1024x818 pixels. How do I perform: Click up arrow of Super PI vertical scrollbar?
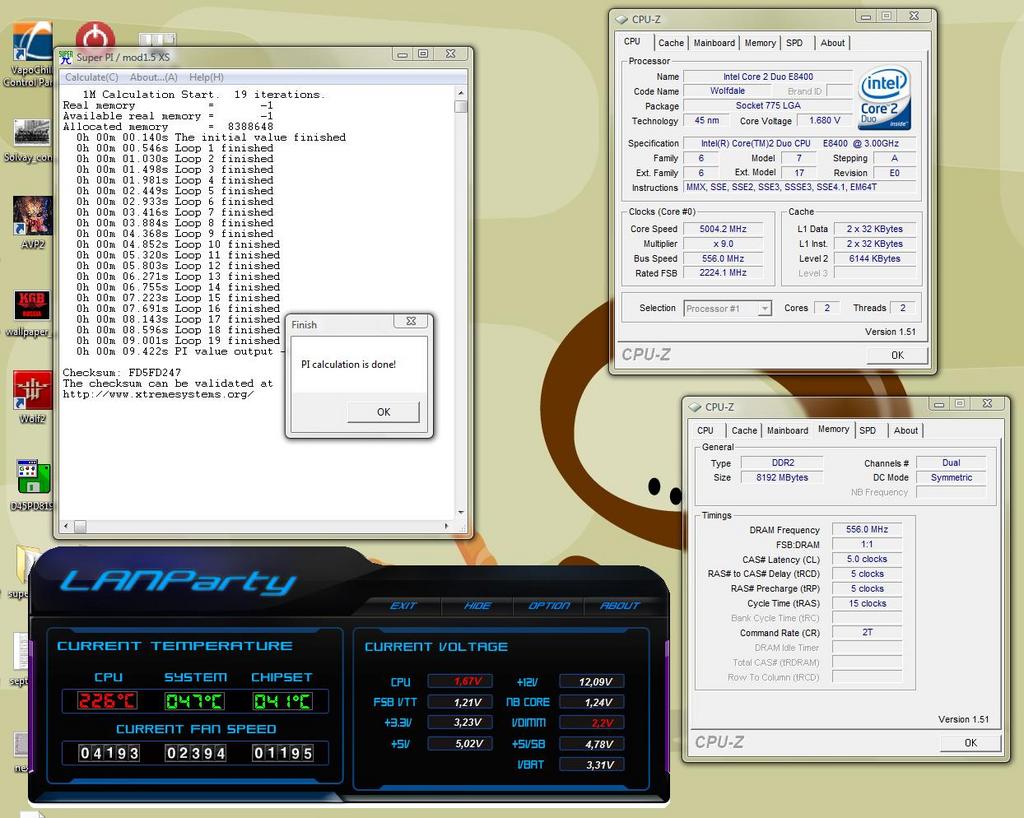coord(461,93)
